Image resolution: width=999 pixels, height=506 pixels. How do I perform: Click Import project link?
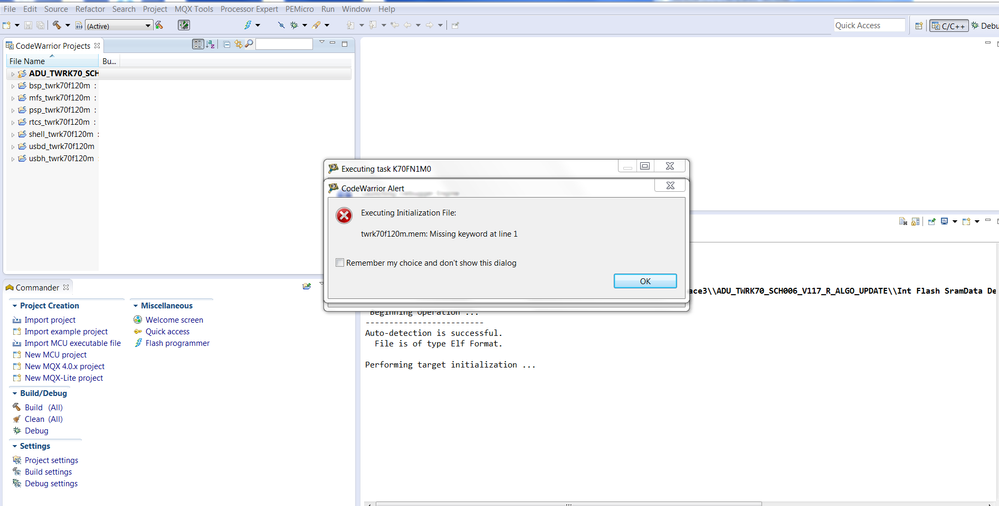[x=50, y=320]
